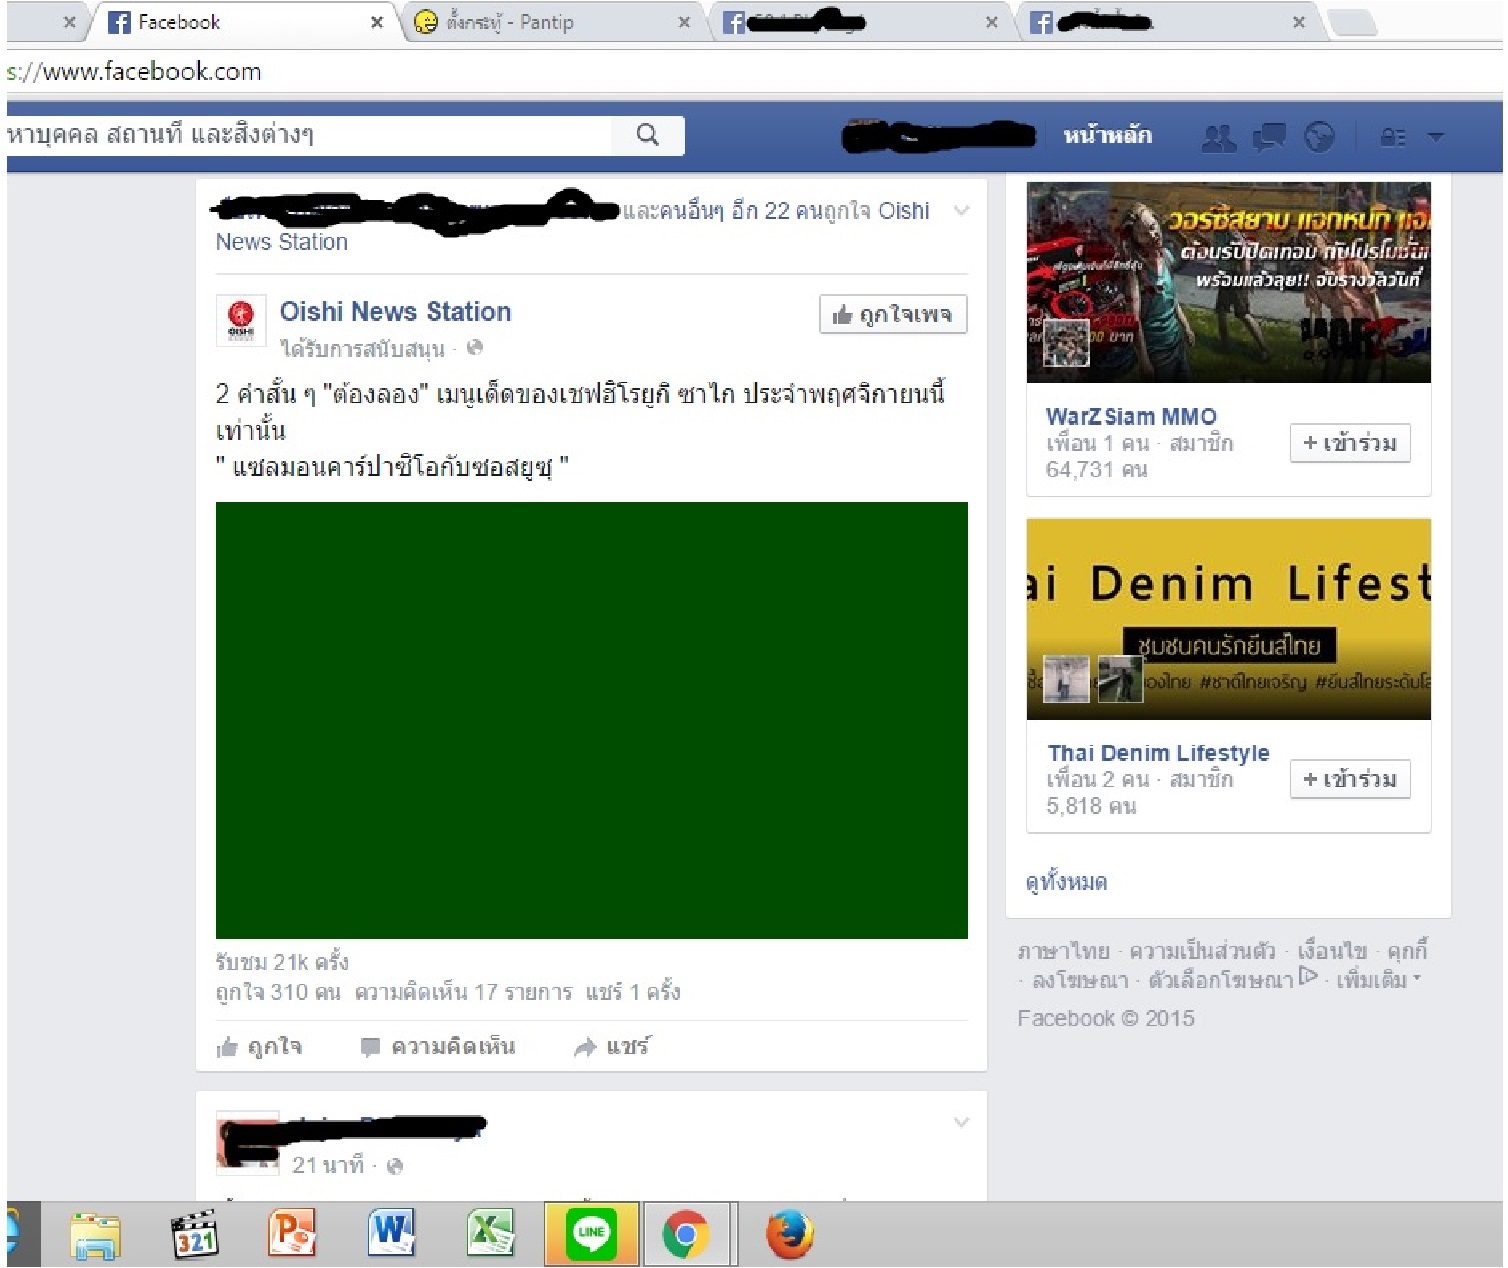Click the green video area in Oishi post
1508x1268 pixels.
pyautogui.click(x=592, y=720)
